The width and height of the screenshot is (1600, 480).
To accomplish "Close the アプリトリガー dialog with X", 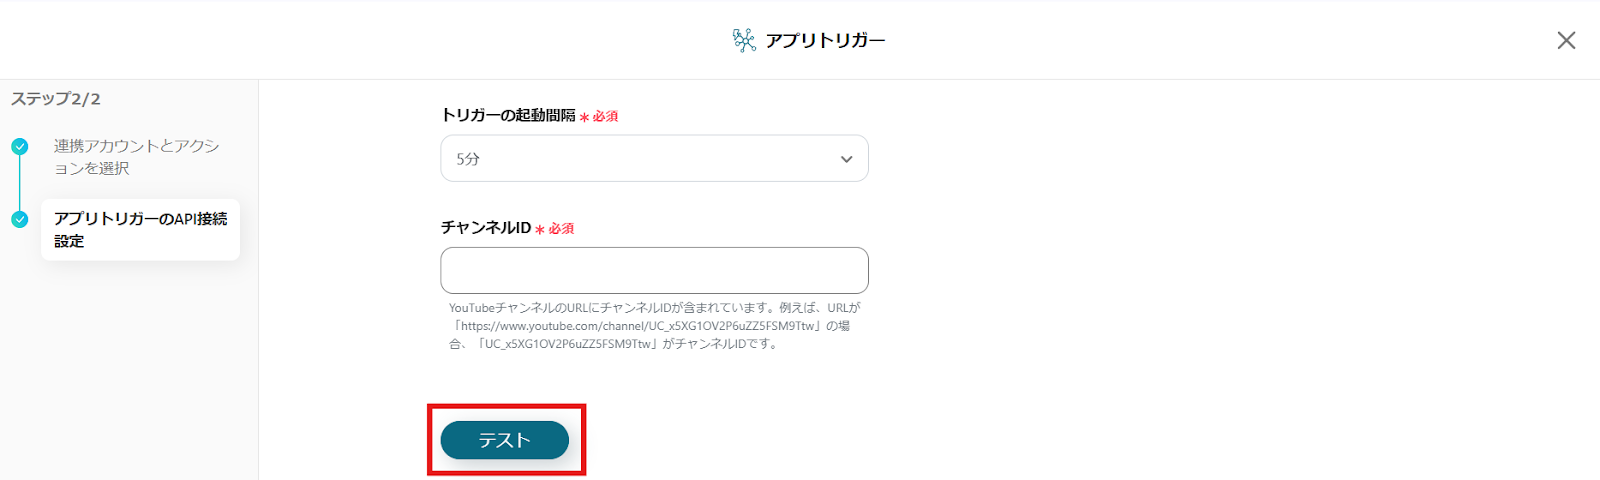I will 1566,40.
